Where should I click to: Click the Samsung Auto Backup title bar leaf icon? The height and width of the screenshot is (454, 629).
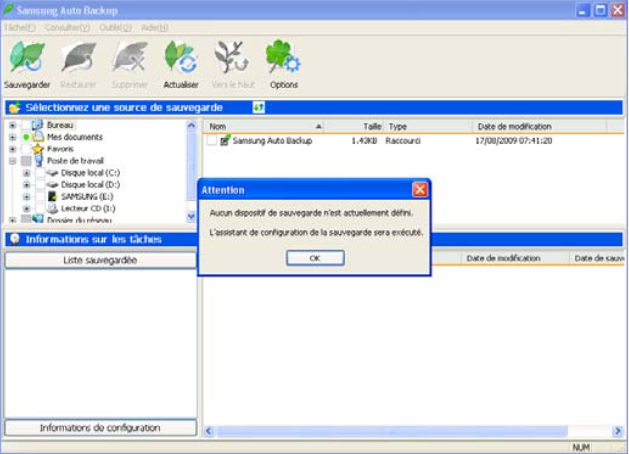(8, 10)
